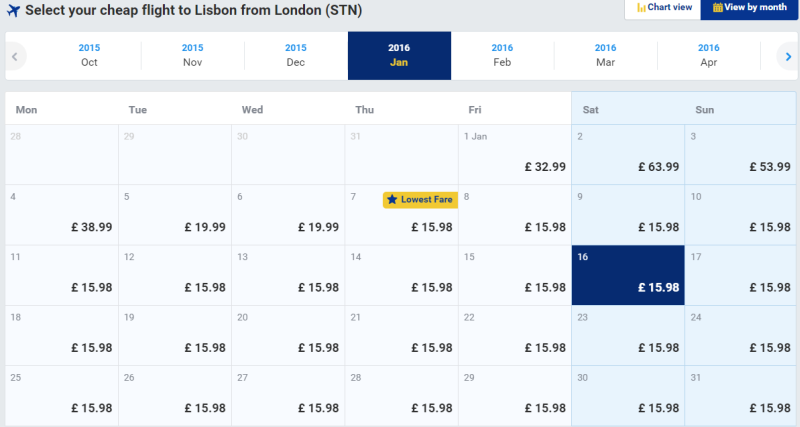Viewport: 800px width, 427px height.
Task: Click the next months right arrow
Action: pyautogui.click(x=788, y=56)
